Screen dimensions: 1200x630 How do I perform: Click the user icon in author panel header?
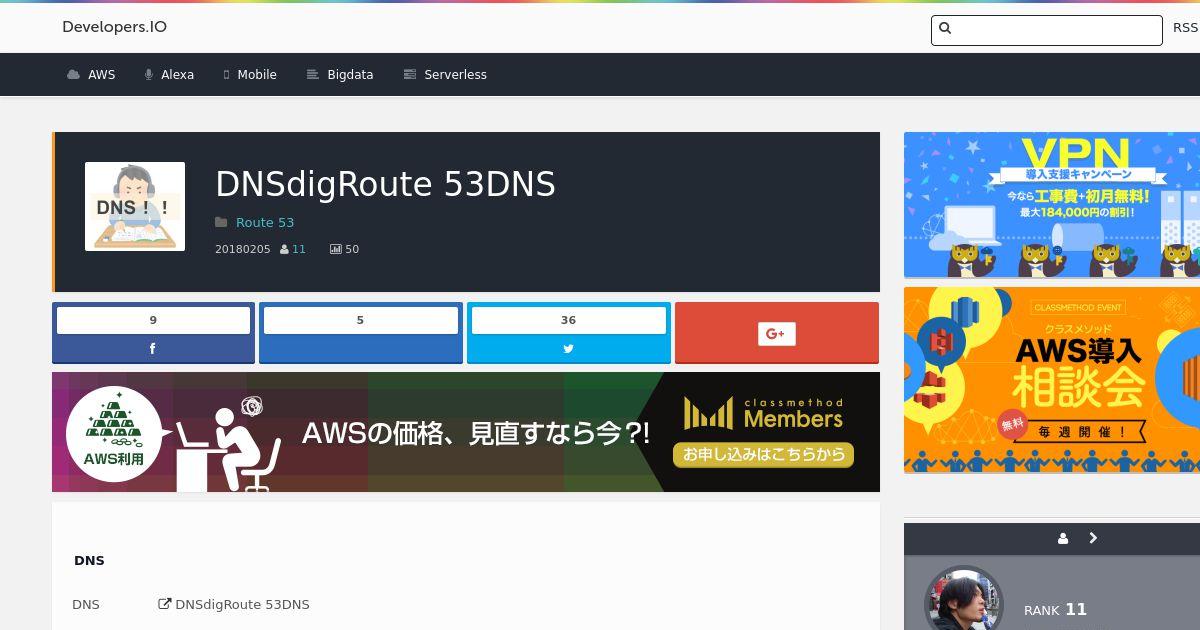tap(1063, 538)
